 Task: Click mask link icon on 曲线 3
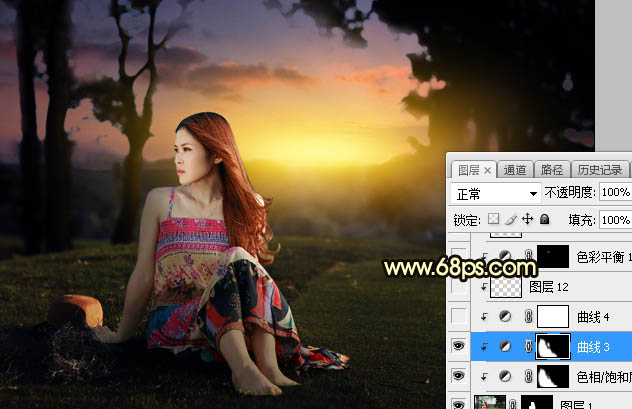point(528,346)
